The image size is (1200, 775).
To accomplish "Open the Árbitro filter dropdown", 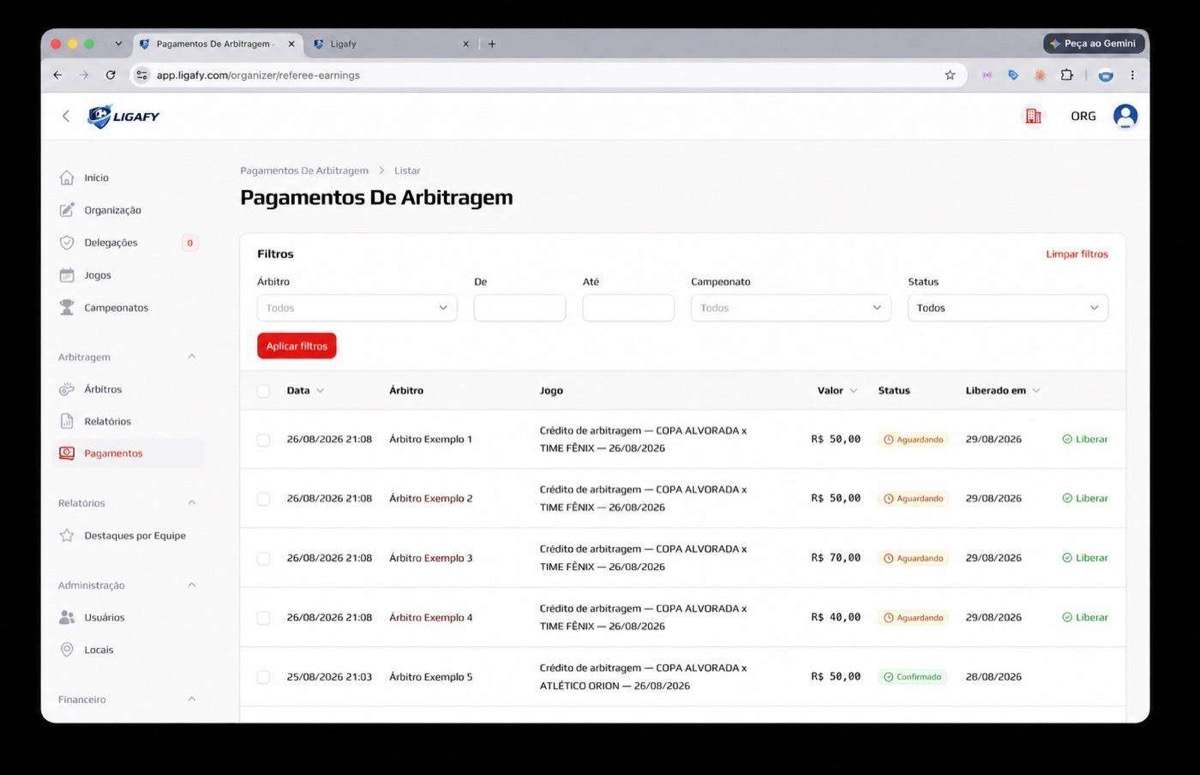I will pyautogui.click(x=357, y=308).
